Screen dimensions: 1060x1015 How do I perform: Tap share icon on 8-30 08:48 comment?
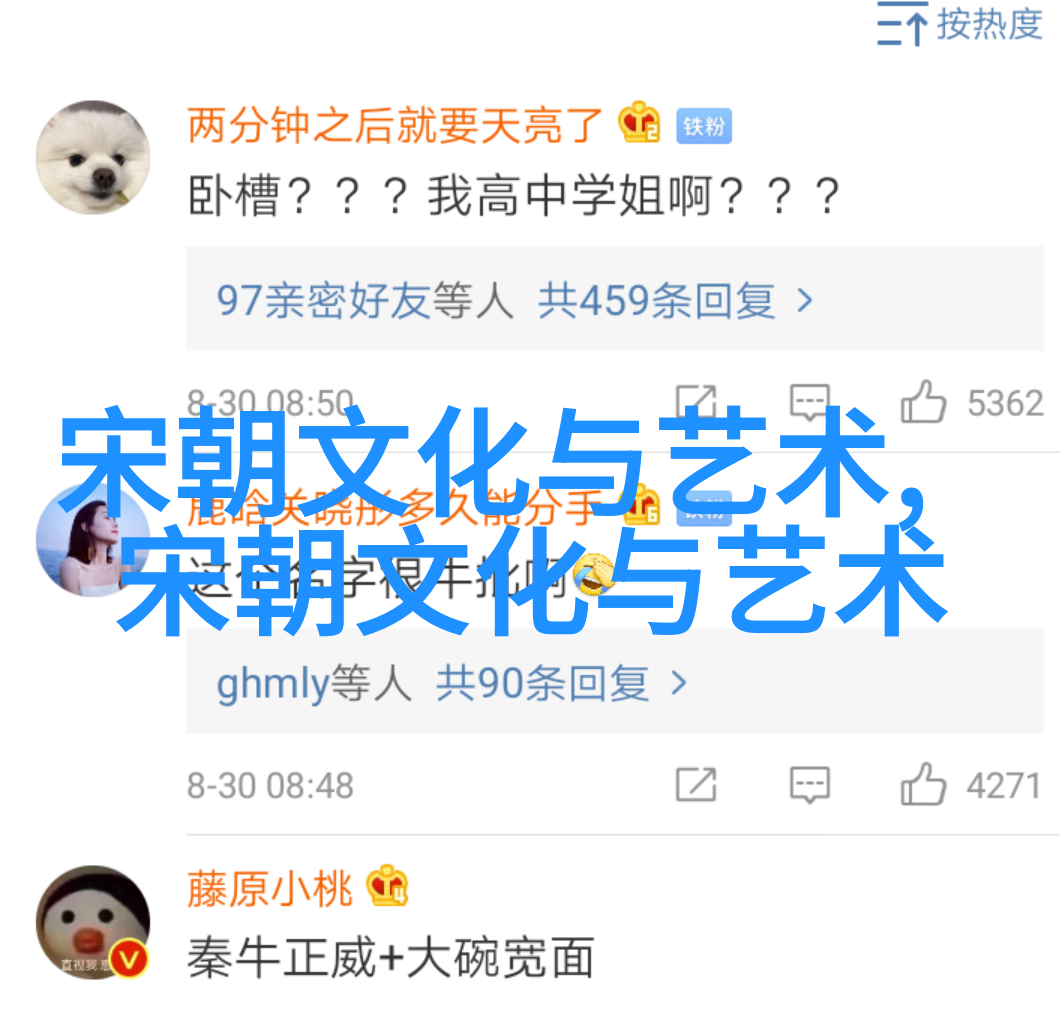[x=696, y=784]
